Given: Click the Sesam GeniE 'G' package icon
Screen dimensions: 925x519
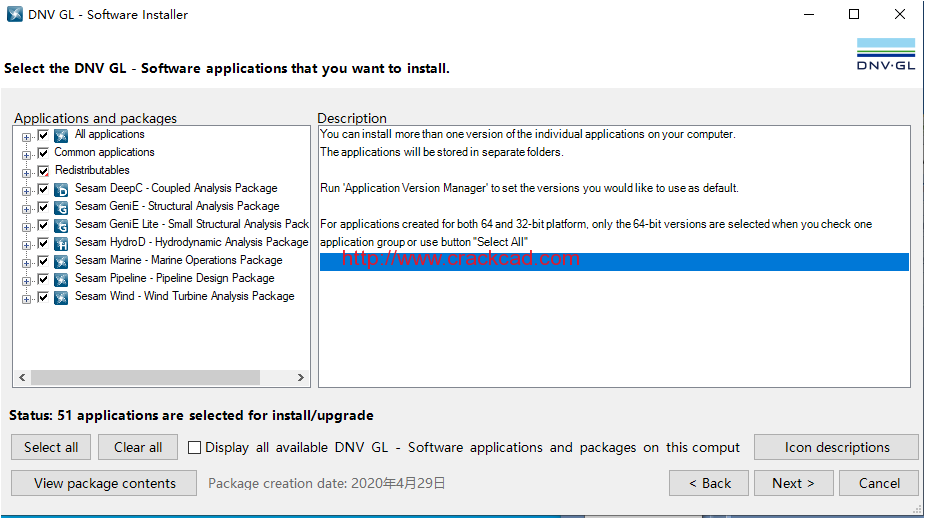Looking at the screenshot, I should [x=61, y=208].
